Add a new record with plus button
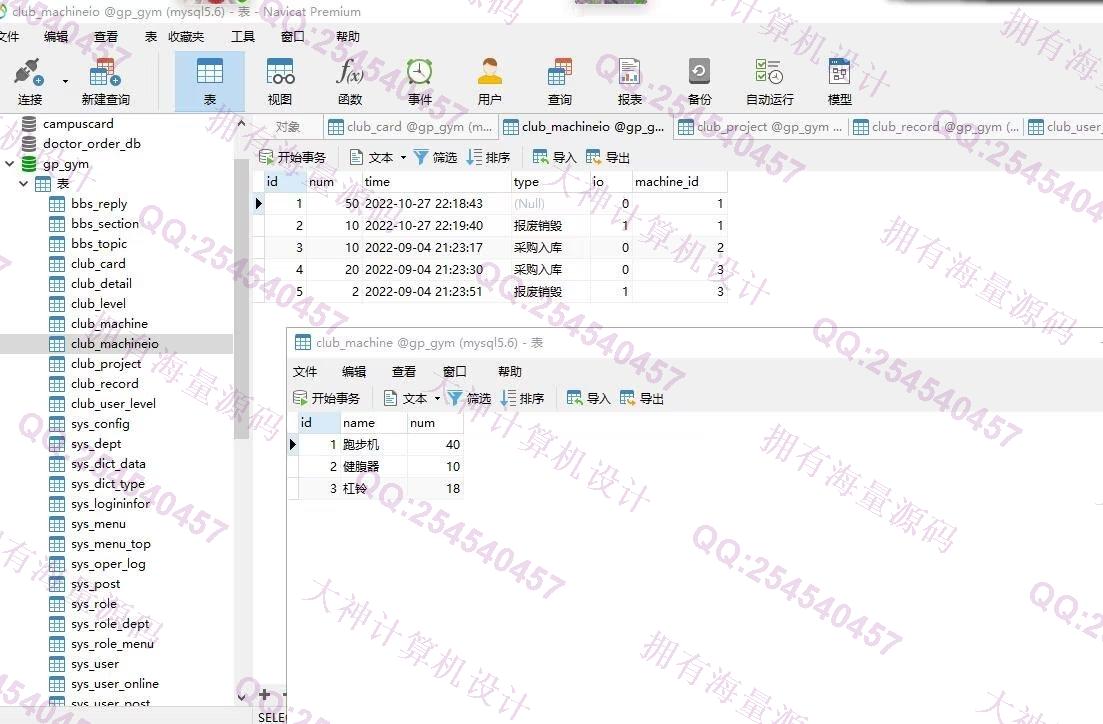Viewport: 1103px width, 724px height. (264, 695)
